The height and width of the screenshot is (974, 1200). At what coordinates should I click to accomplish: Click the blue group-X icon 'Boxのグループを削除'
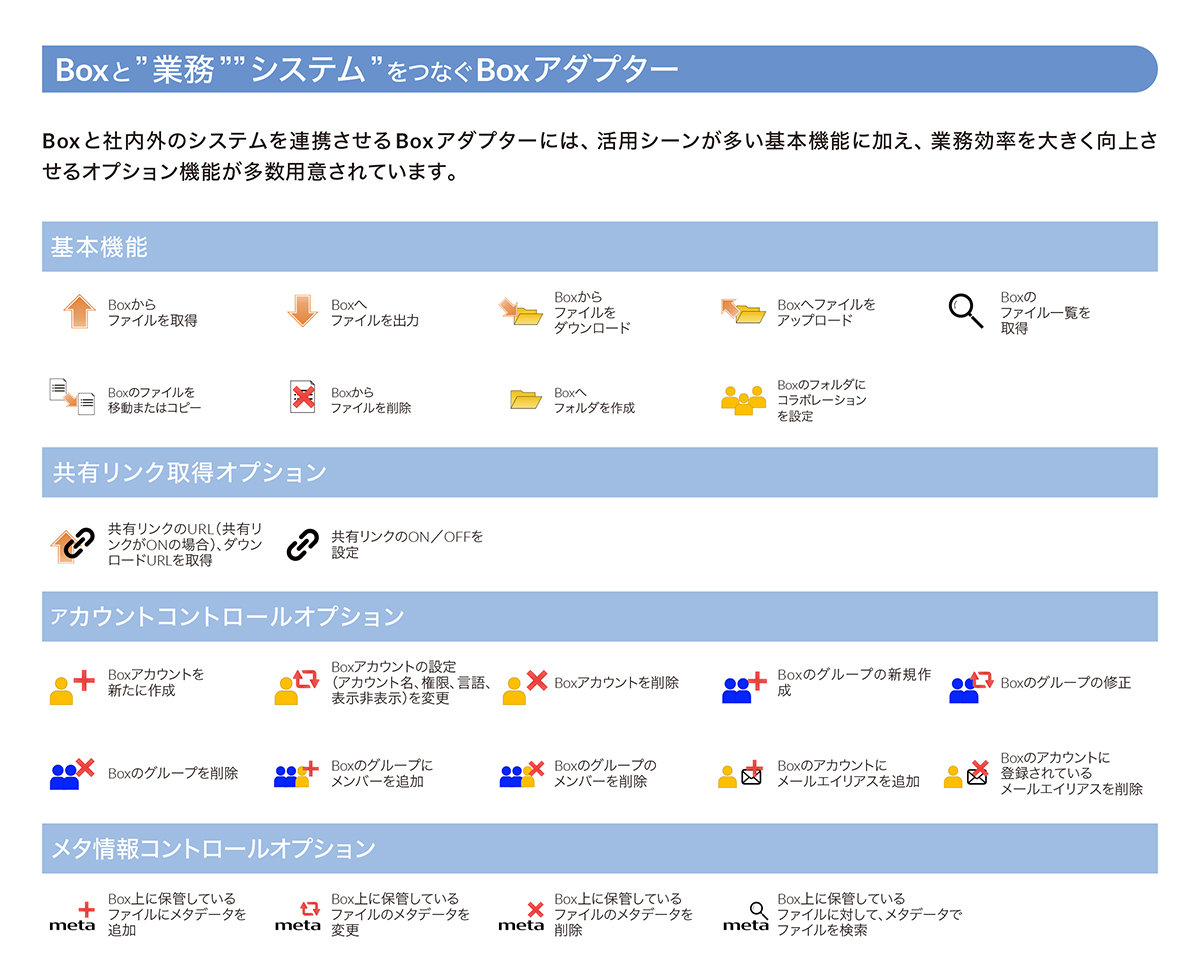[72, 773]
